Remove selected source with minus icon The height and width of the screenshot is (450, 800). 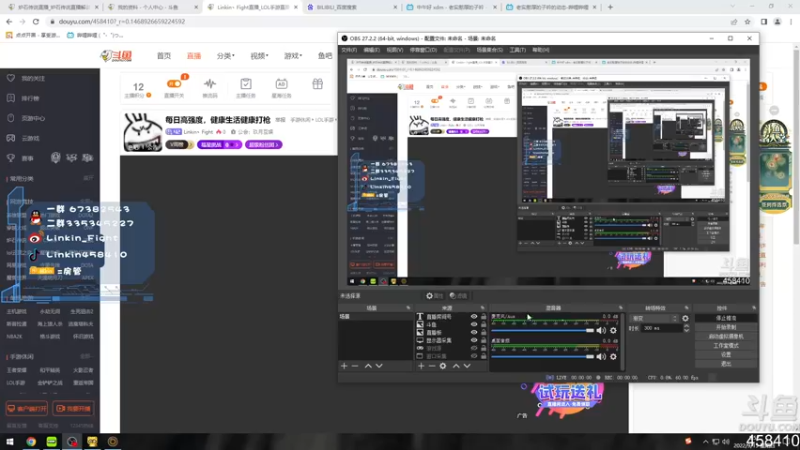coord(432,366)
